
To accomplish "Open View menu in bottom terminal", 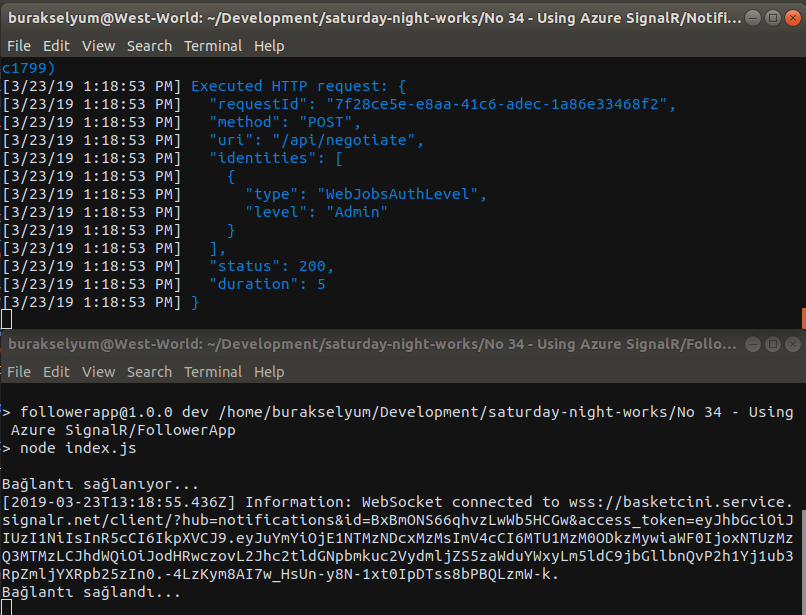I will point(98,372).
